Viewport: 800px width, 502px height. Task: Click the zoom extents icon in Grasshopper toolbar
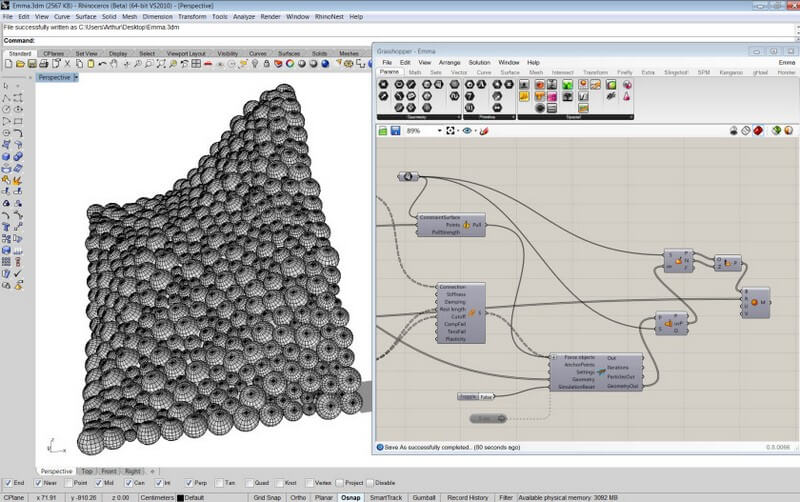tap(449, 130)
